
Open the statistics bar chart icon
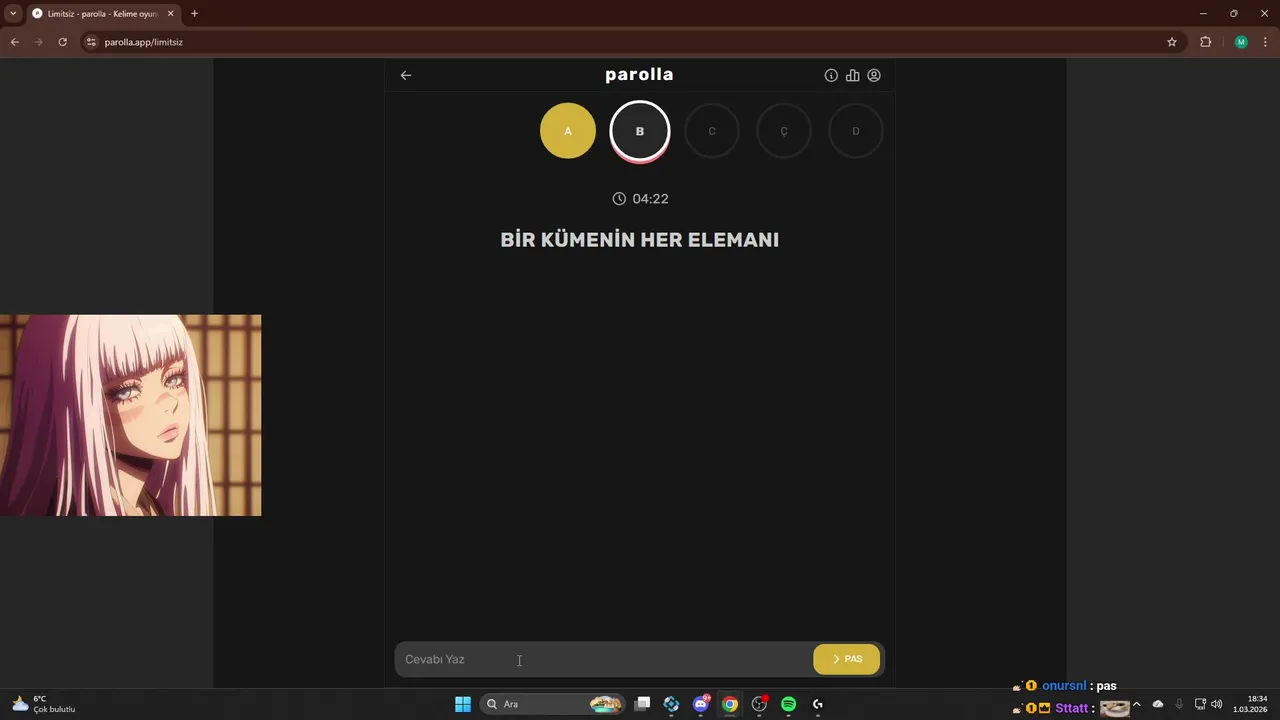852,75
